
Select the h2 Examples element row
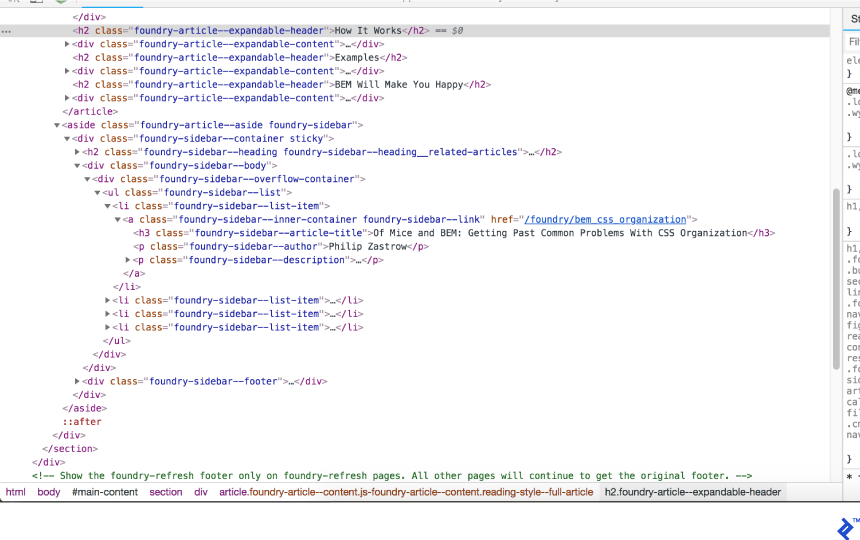click(x=240, y=58)
